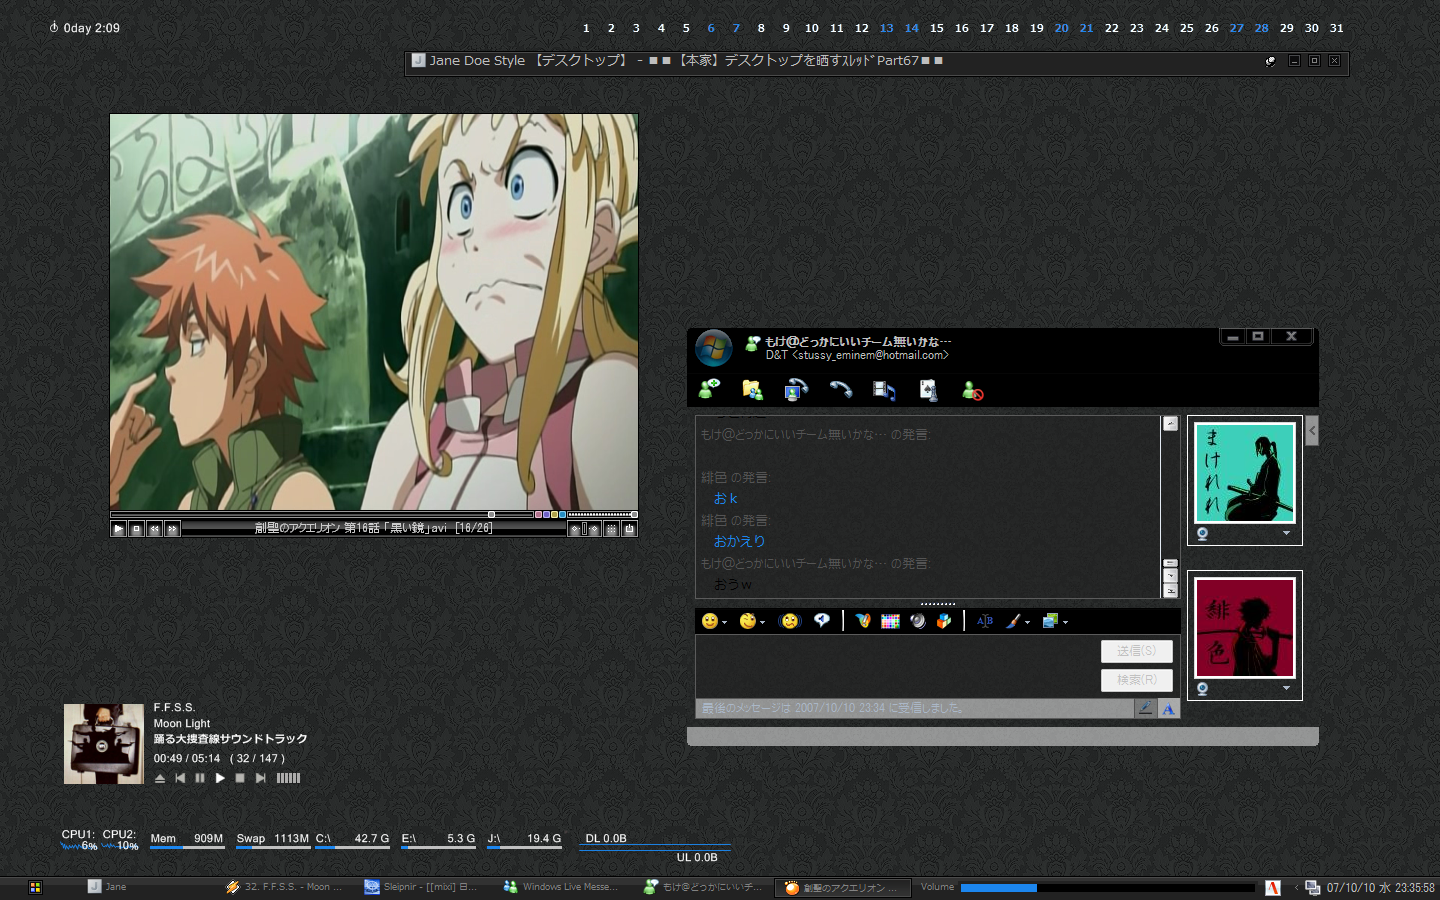The image size is (1440, 900).
Task: Click the webcam icon under the teal display picture
Action: (x=1203, y=534)
